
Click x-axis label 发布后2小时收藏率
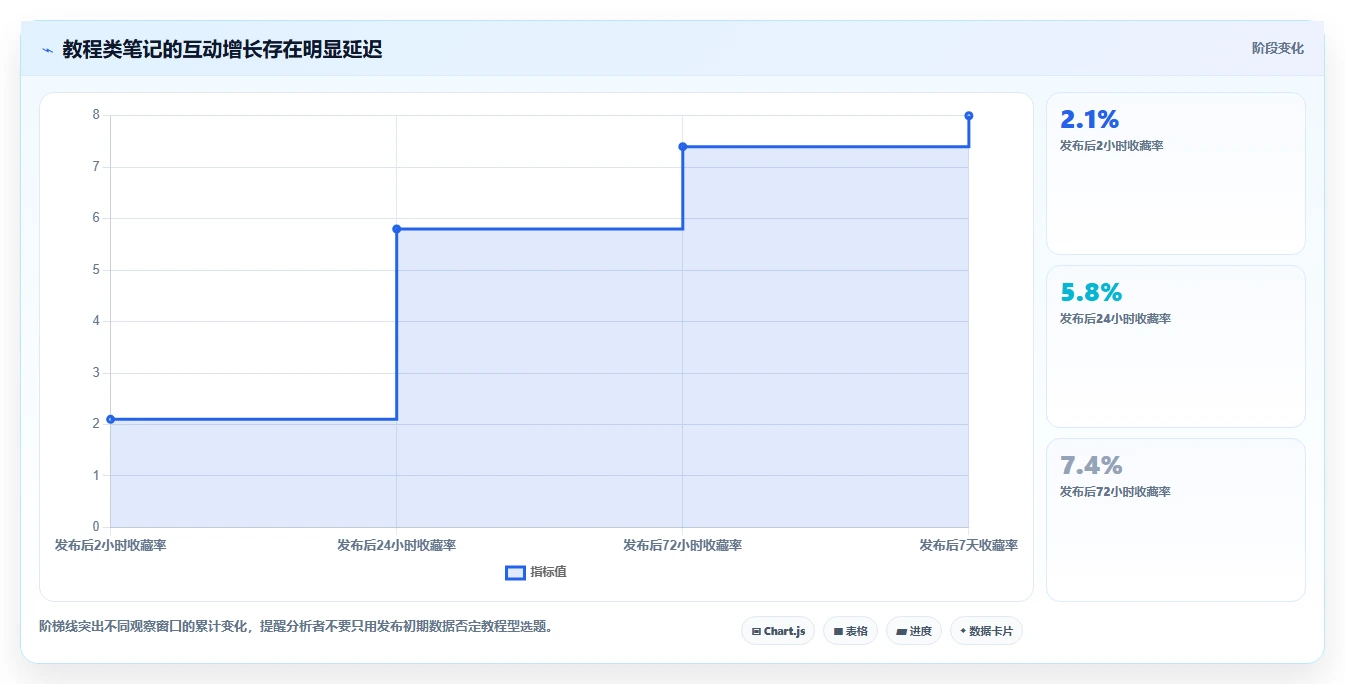coord(110,545)
